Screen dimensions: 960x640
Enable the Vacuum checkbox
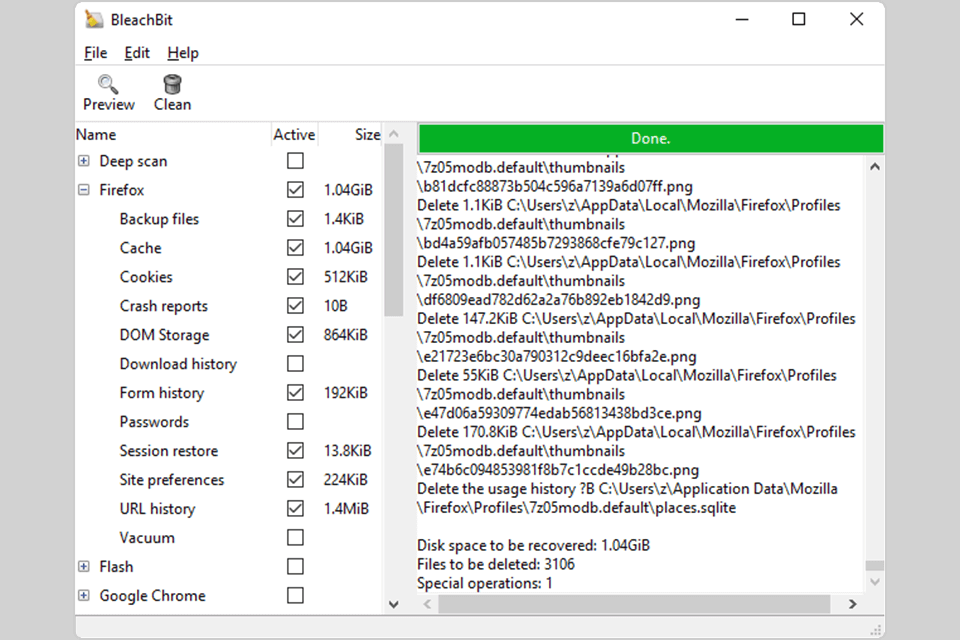295,538
